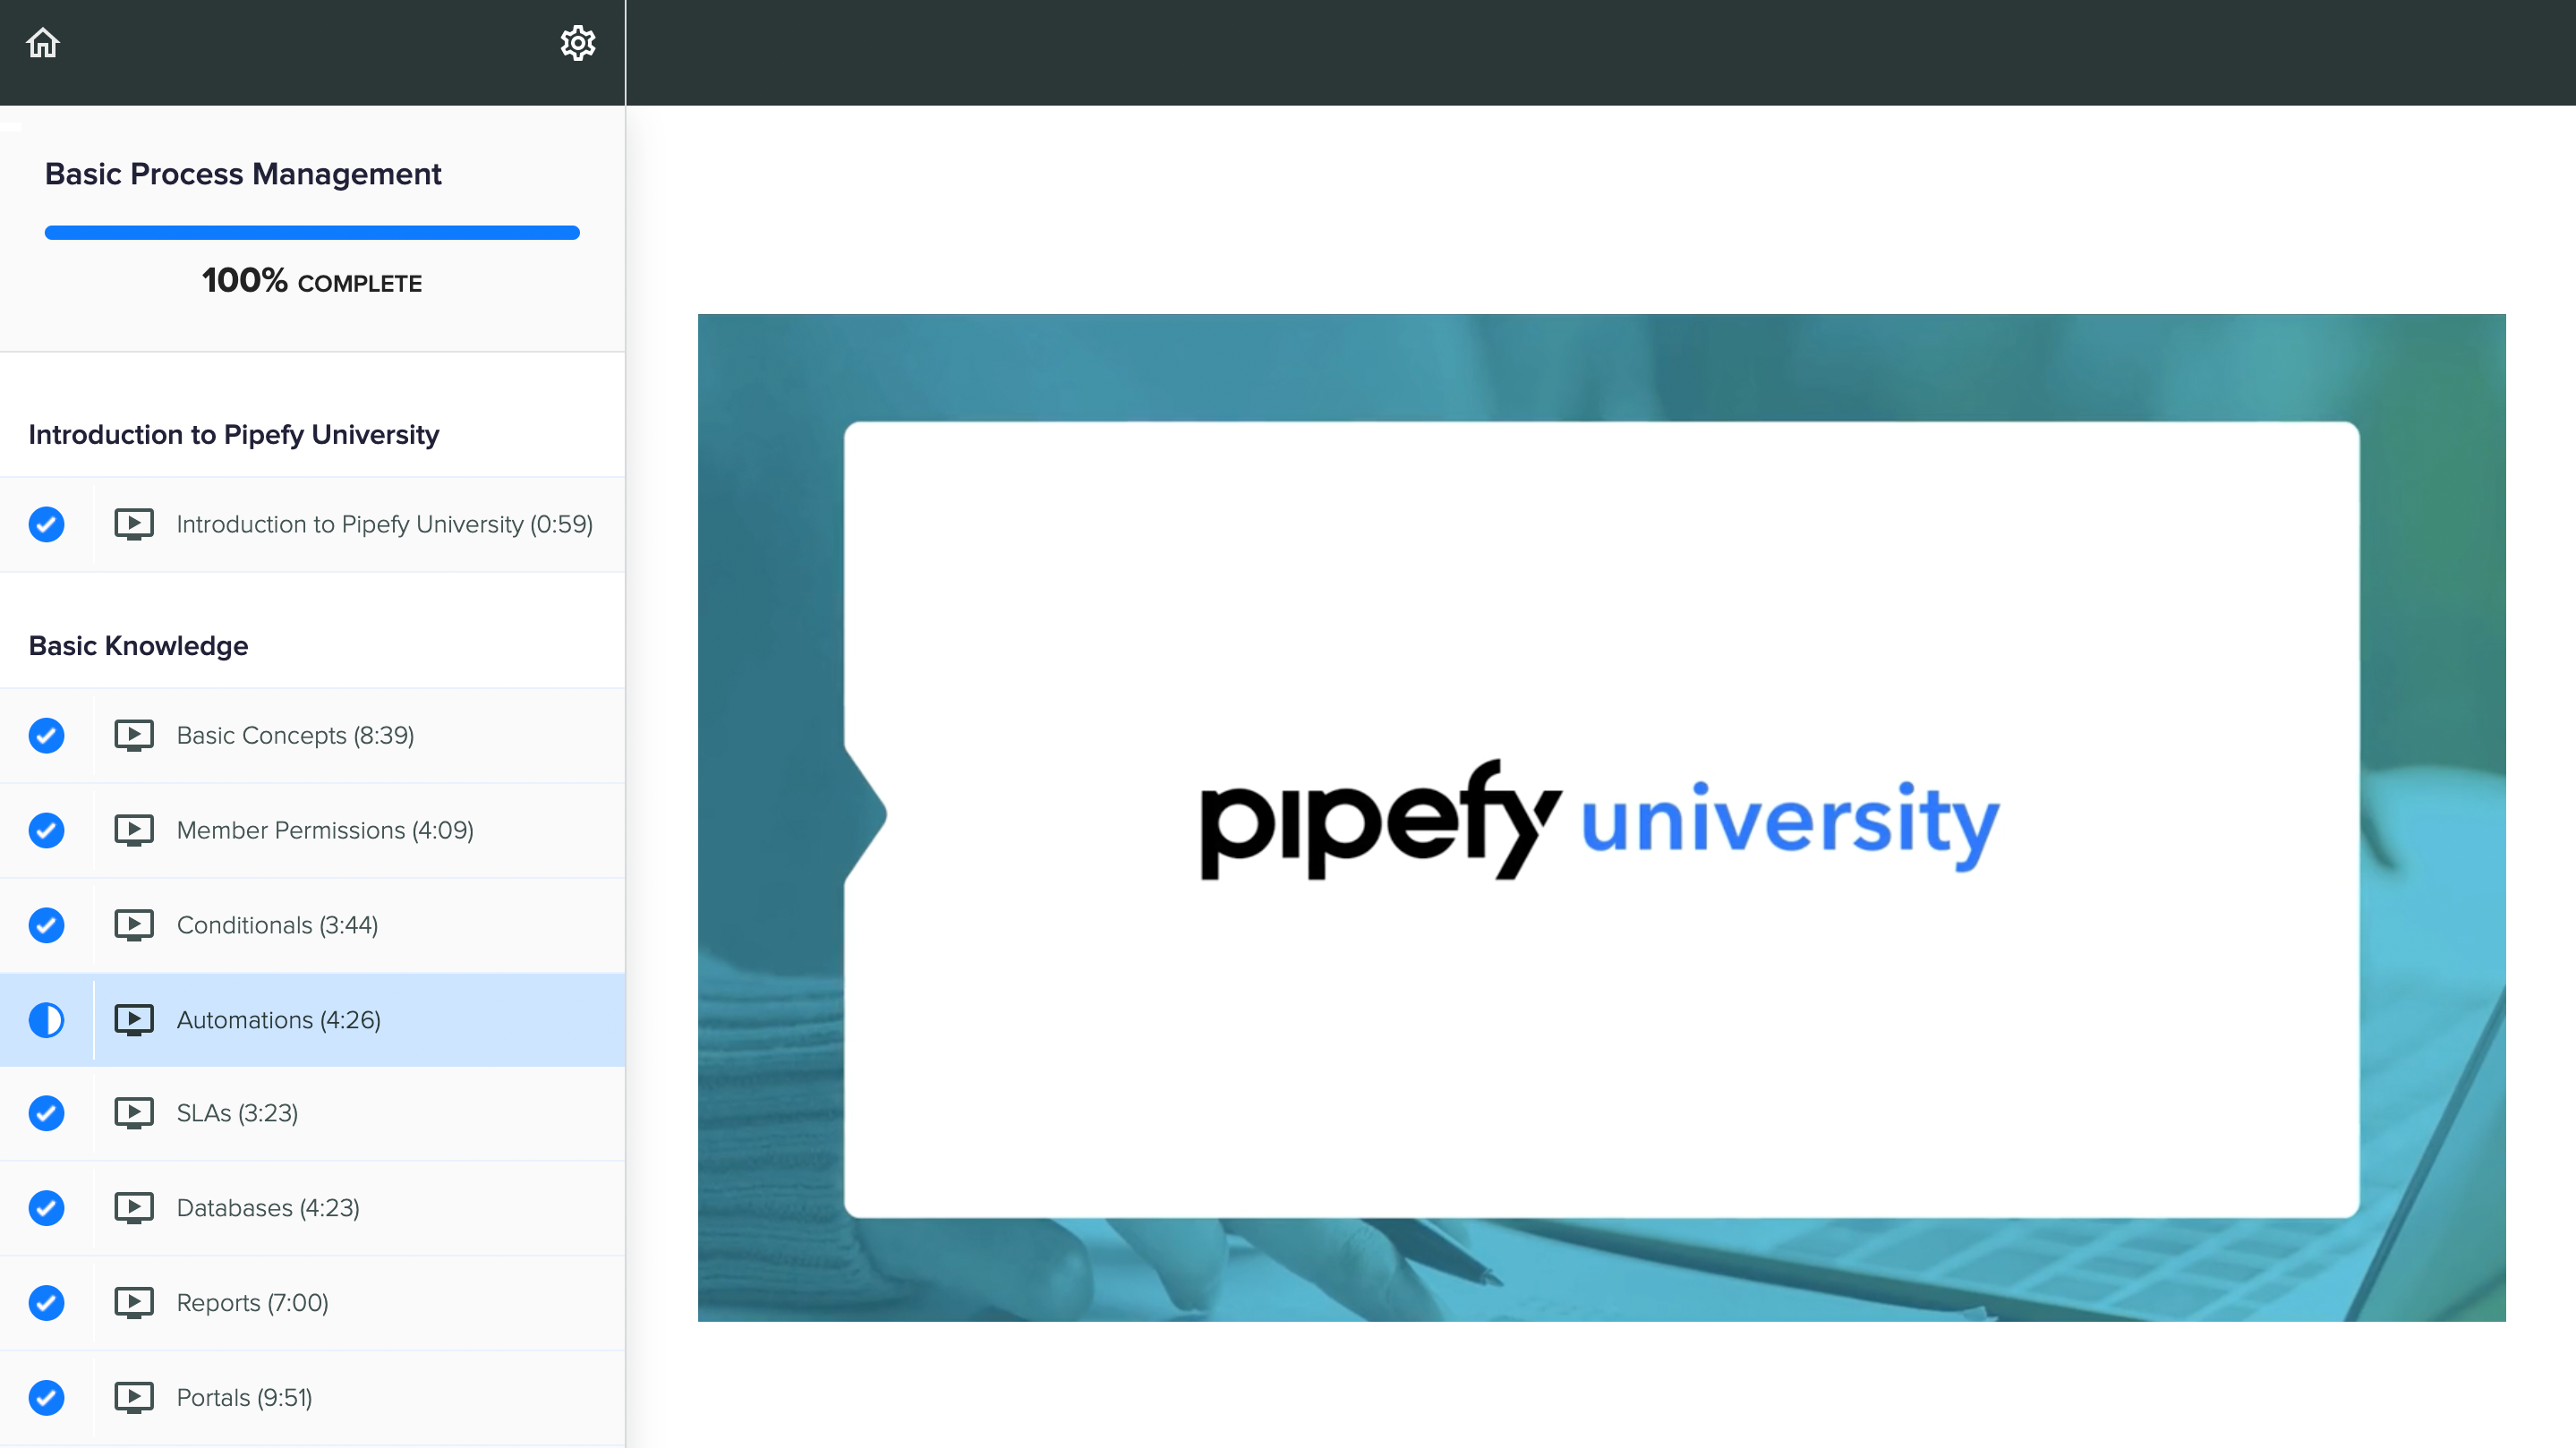Open the SLAs (3:23) lesson
Screen dimensions: 2576x1448
coord(312,1113)
